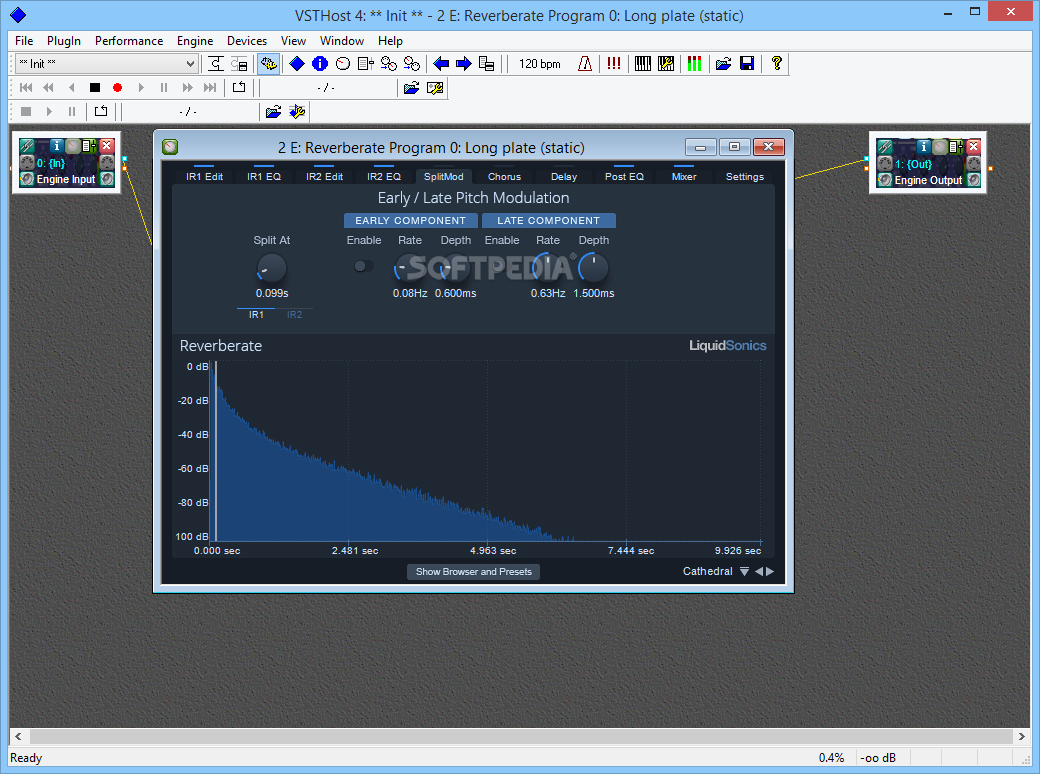The image size is (1040, 774).
Task: Open the MIDI player wrench settings icon
Action: coord(296,111)
